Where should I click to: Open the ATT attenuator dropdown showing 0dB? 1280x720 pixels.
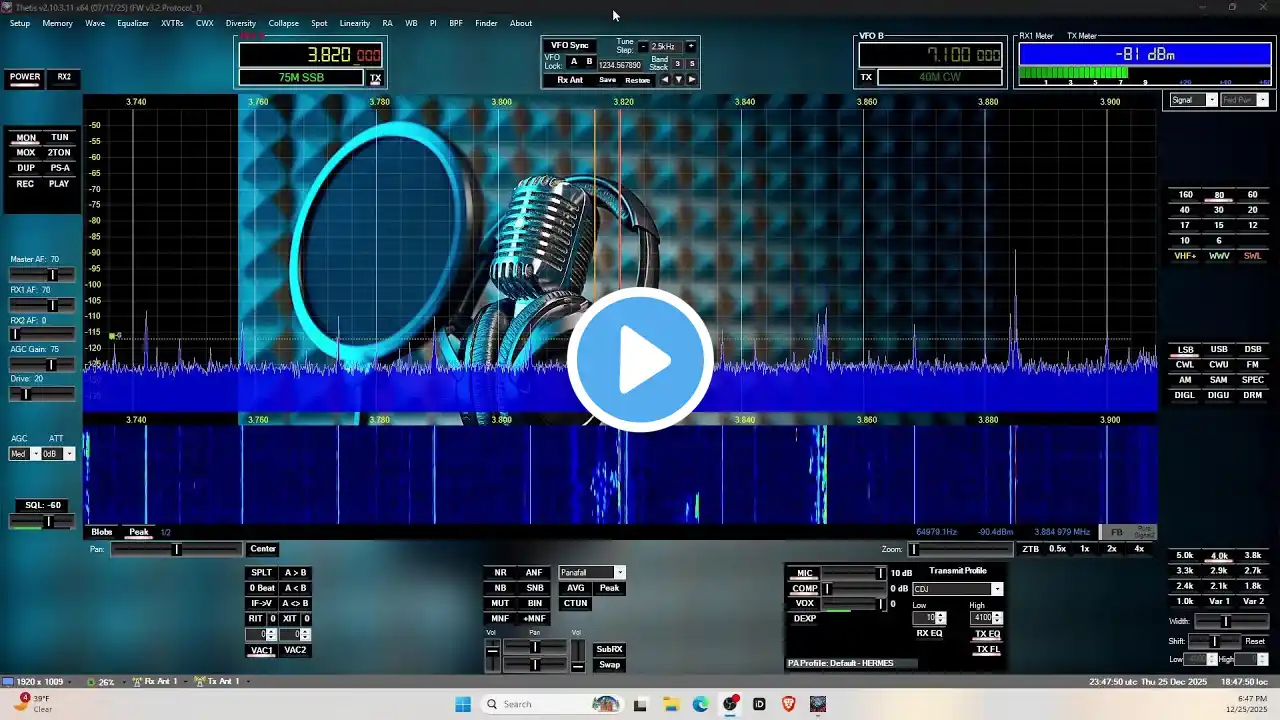pos(58,454)
